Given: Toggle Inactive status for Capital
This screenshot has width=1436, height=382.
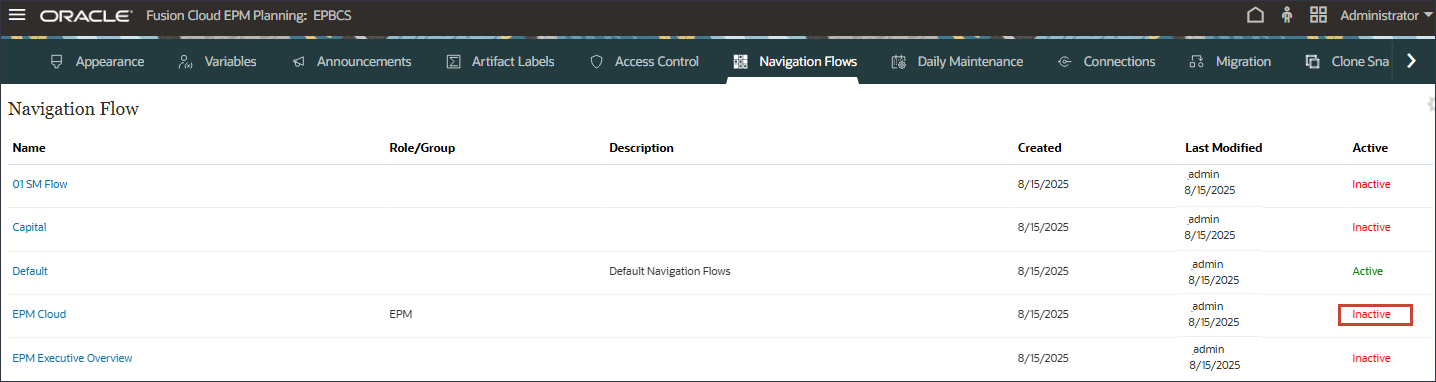Looking at the screenshot, I should click(1371, 227).
